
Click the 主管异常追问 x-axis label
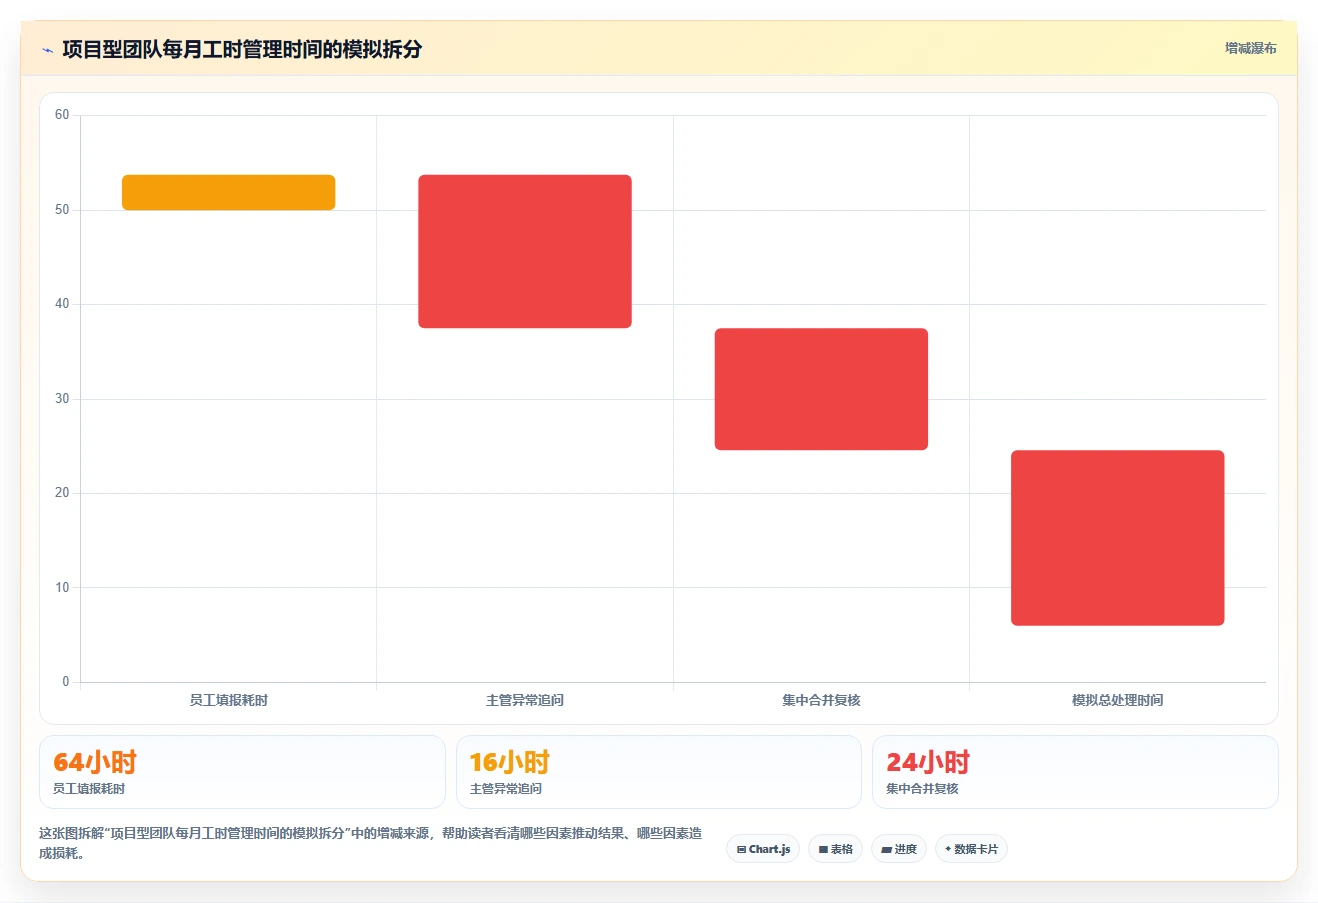(525, 700)
